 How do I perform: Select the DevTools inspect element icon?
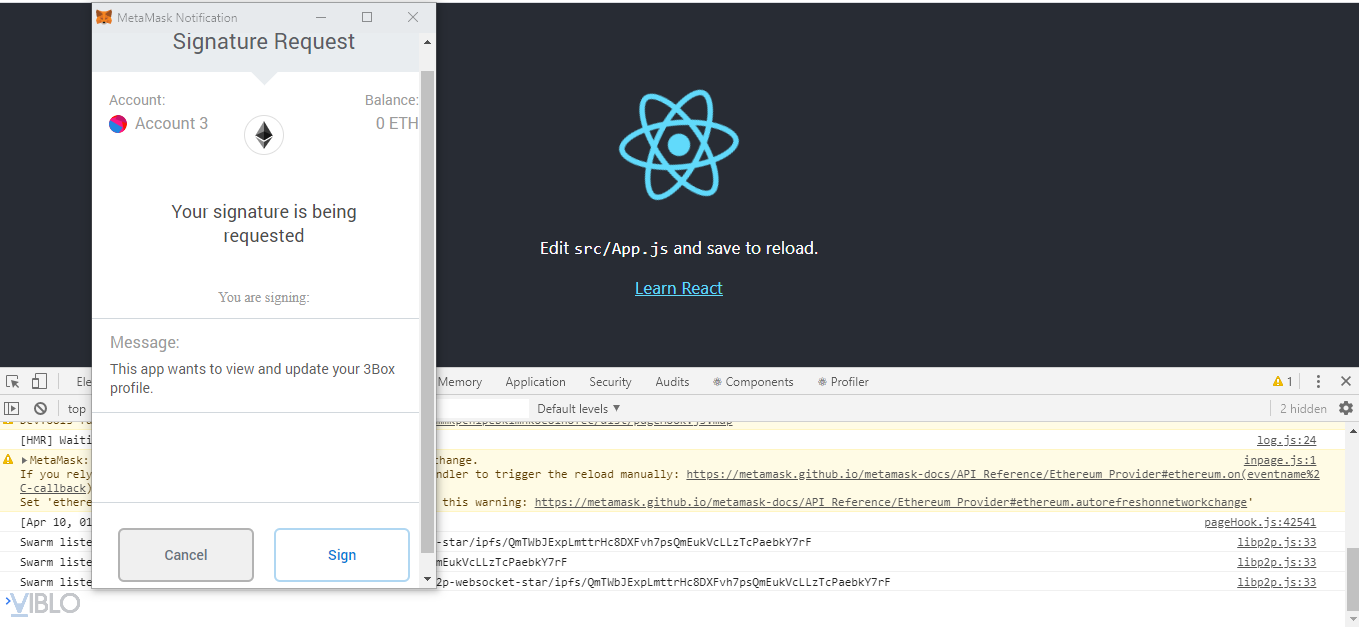click(13, 381)
